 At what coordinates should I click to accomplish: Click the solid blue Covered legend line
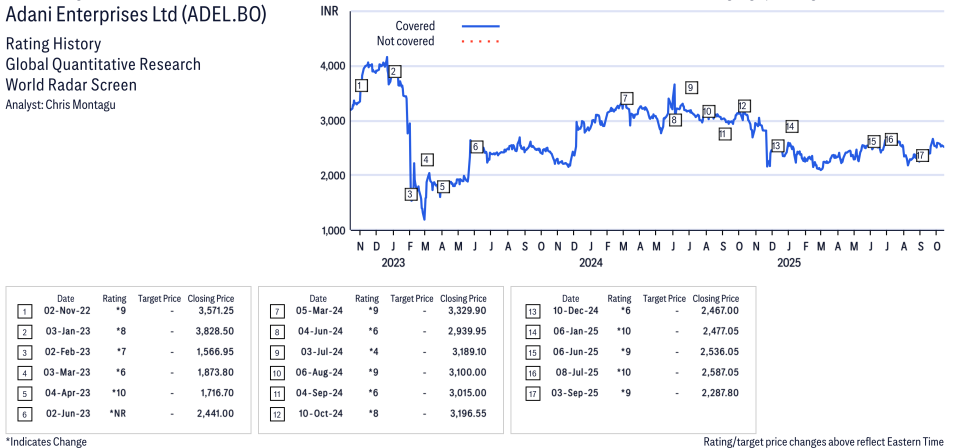tap(481, 25)
